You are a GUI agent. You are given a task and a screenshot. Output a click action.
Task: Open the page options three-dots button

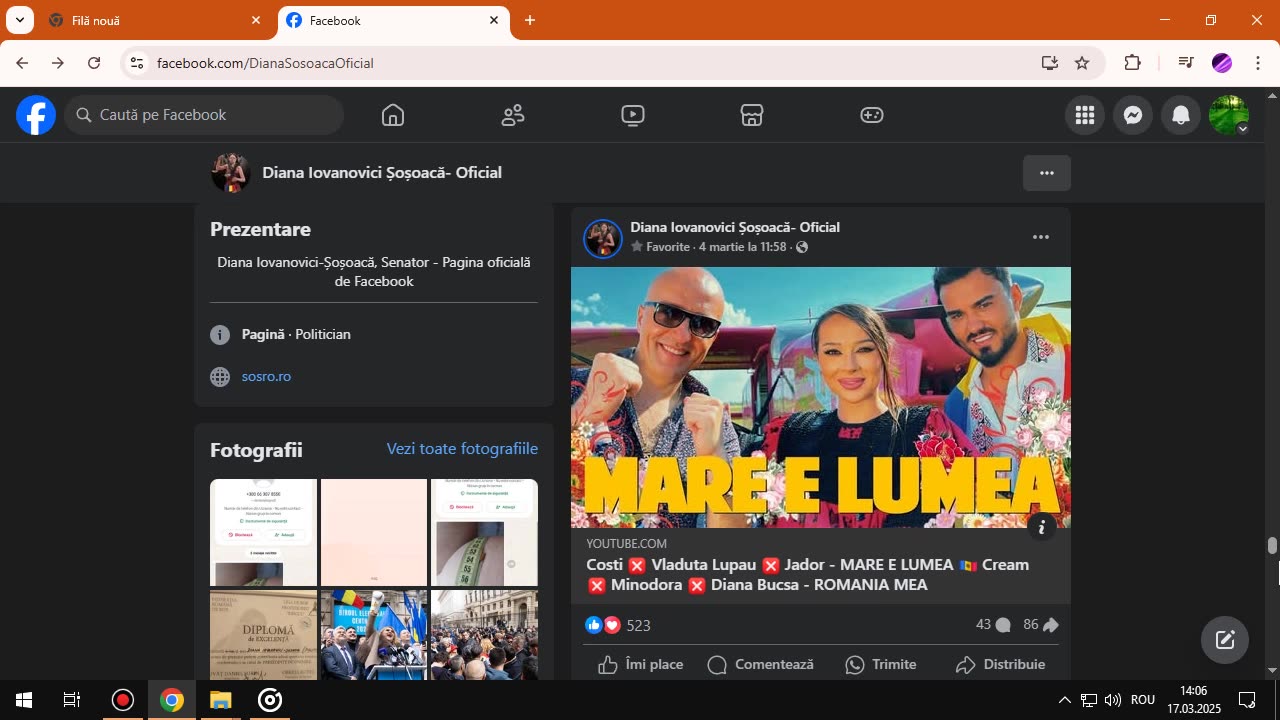coord(1047,173)
